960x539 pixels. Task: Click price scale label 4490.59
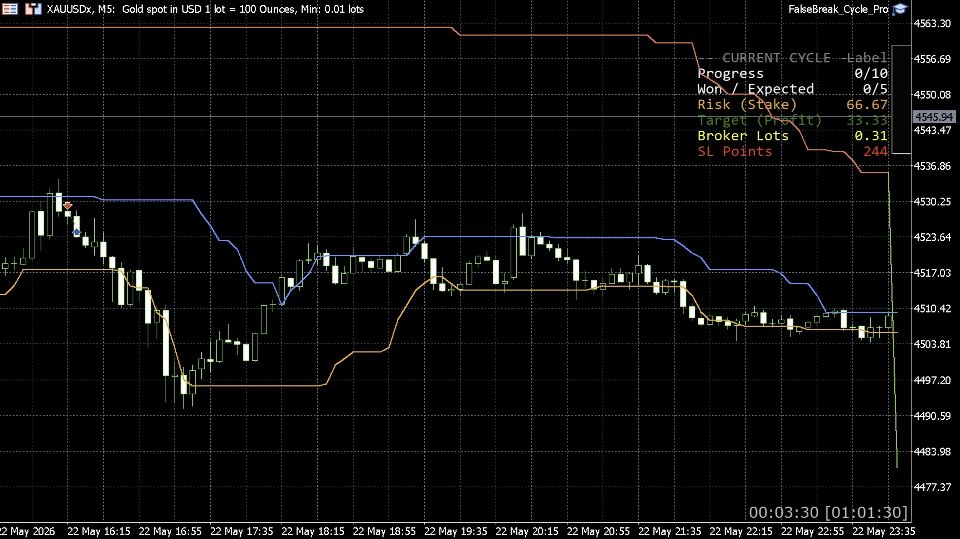932,415
